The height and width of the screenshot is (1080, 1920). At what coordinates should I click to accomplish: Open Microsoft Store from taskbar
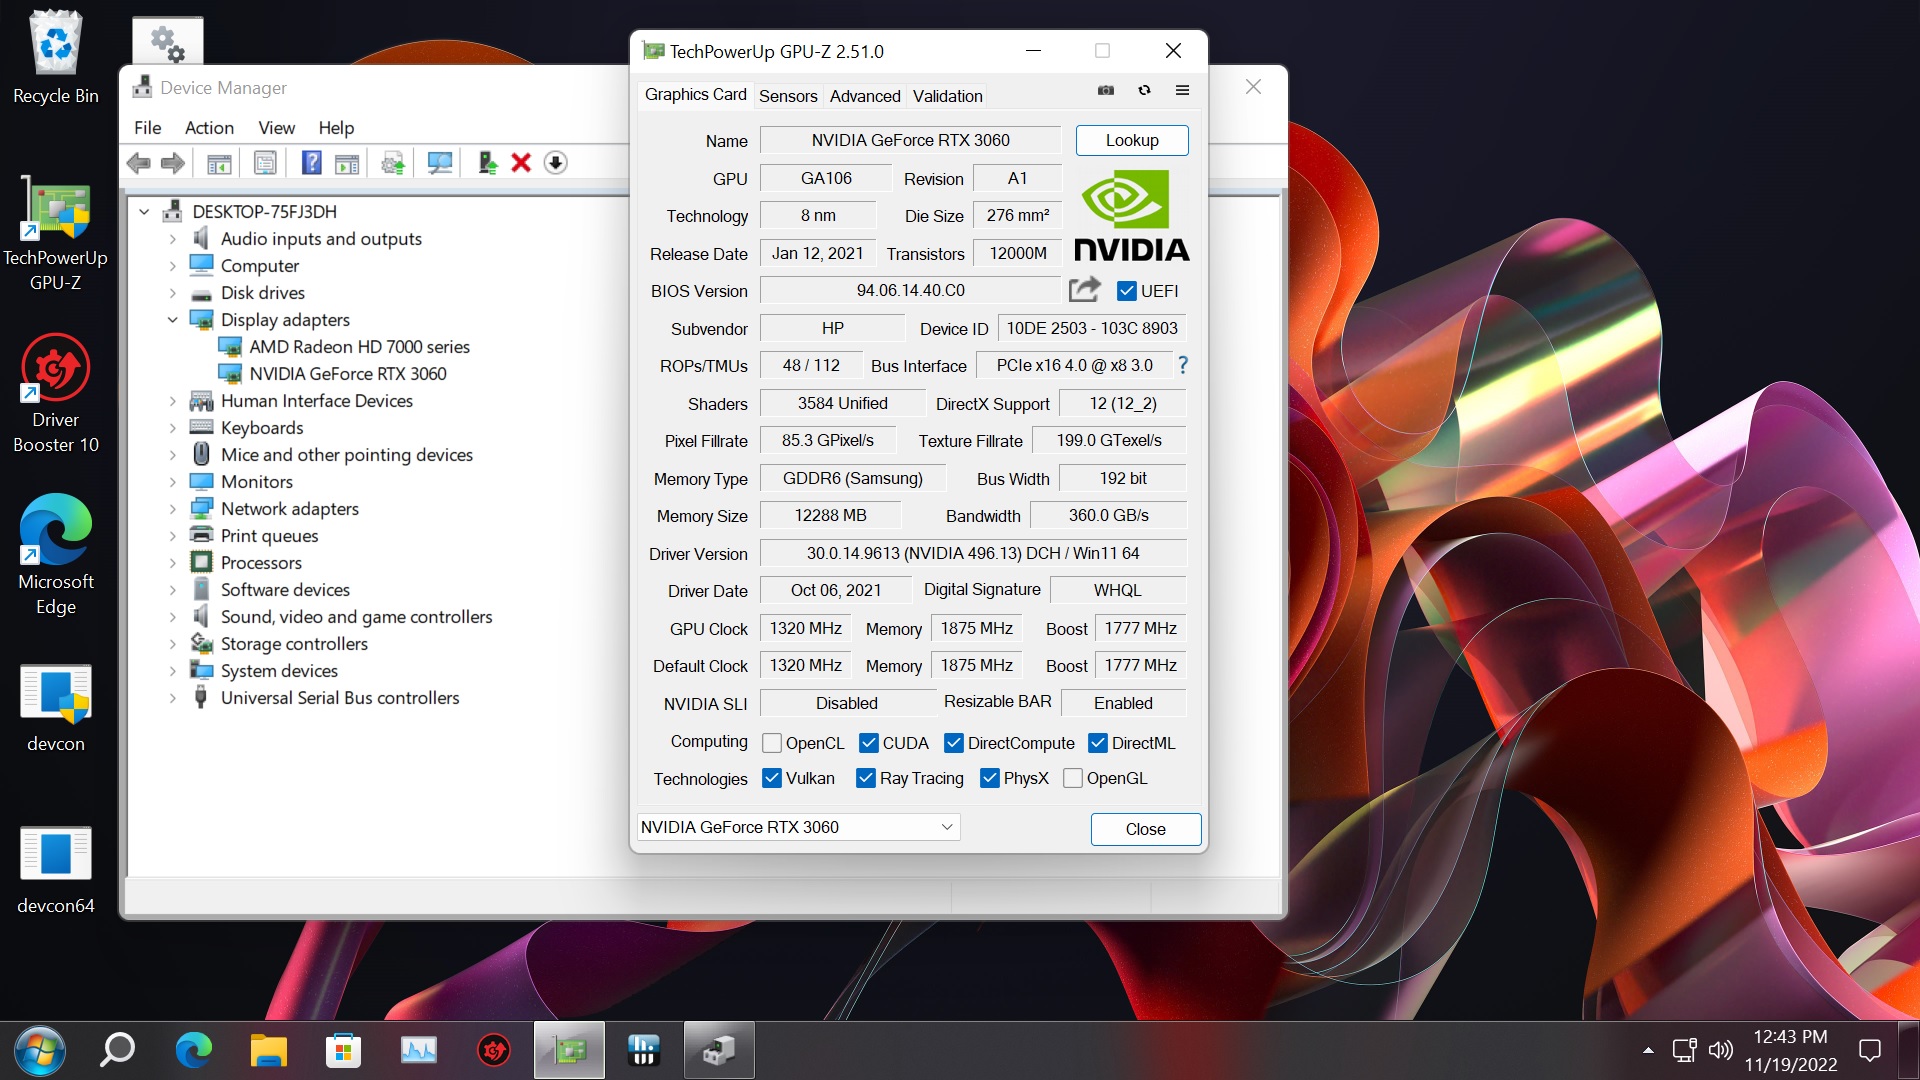tap(343, 1050)
